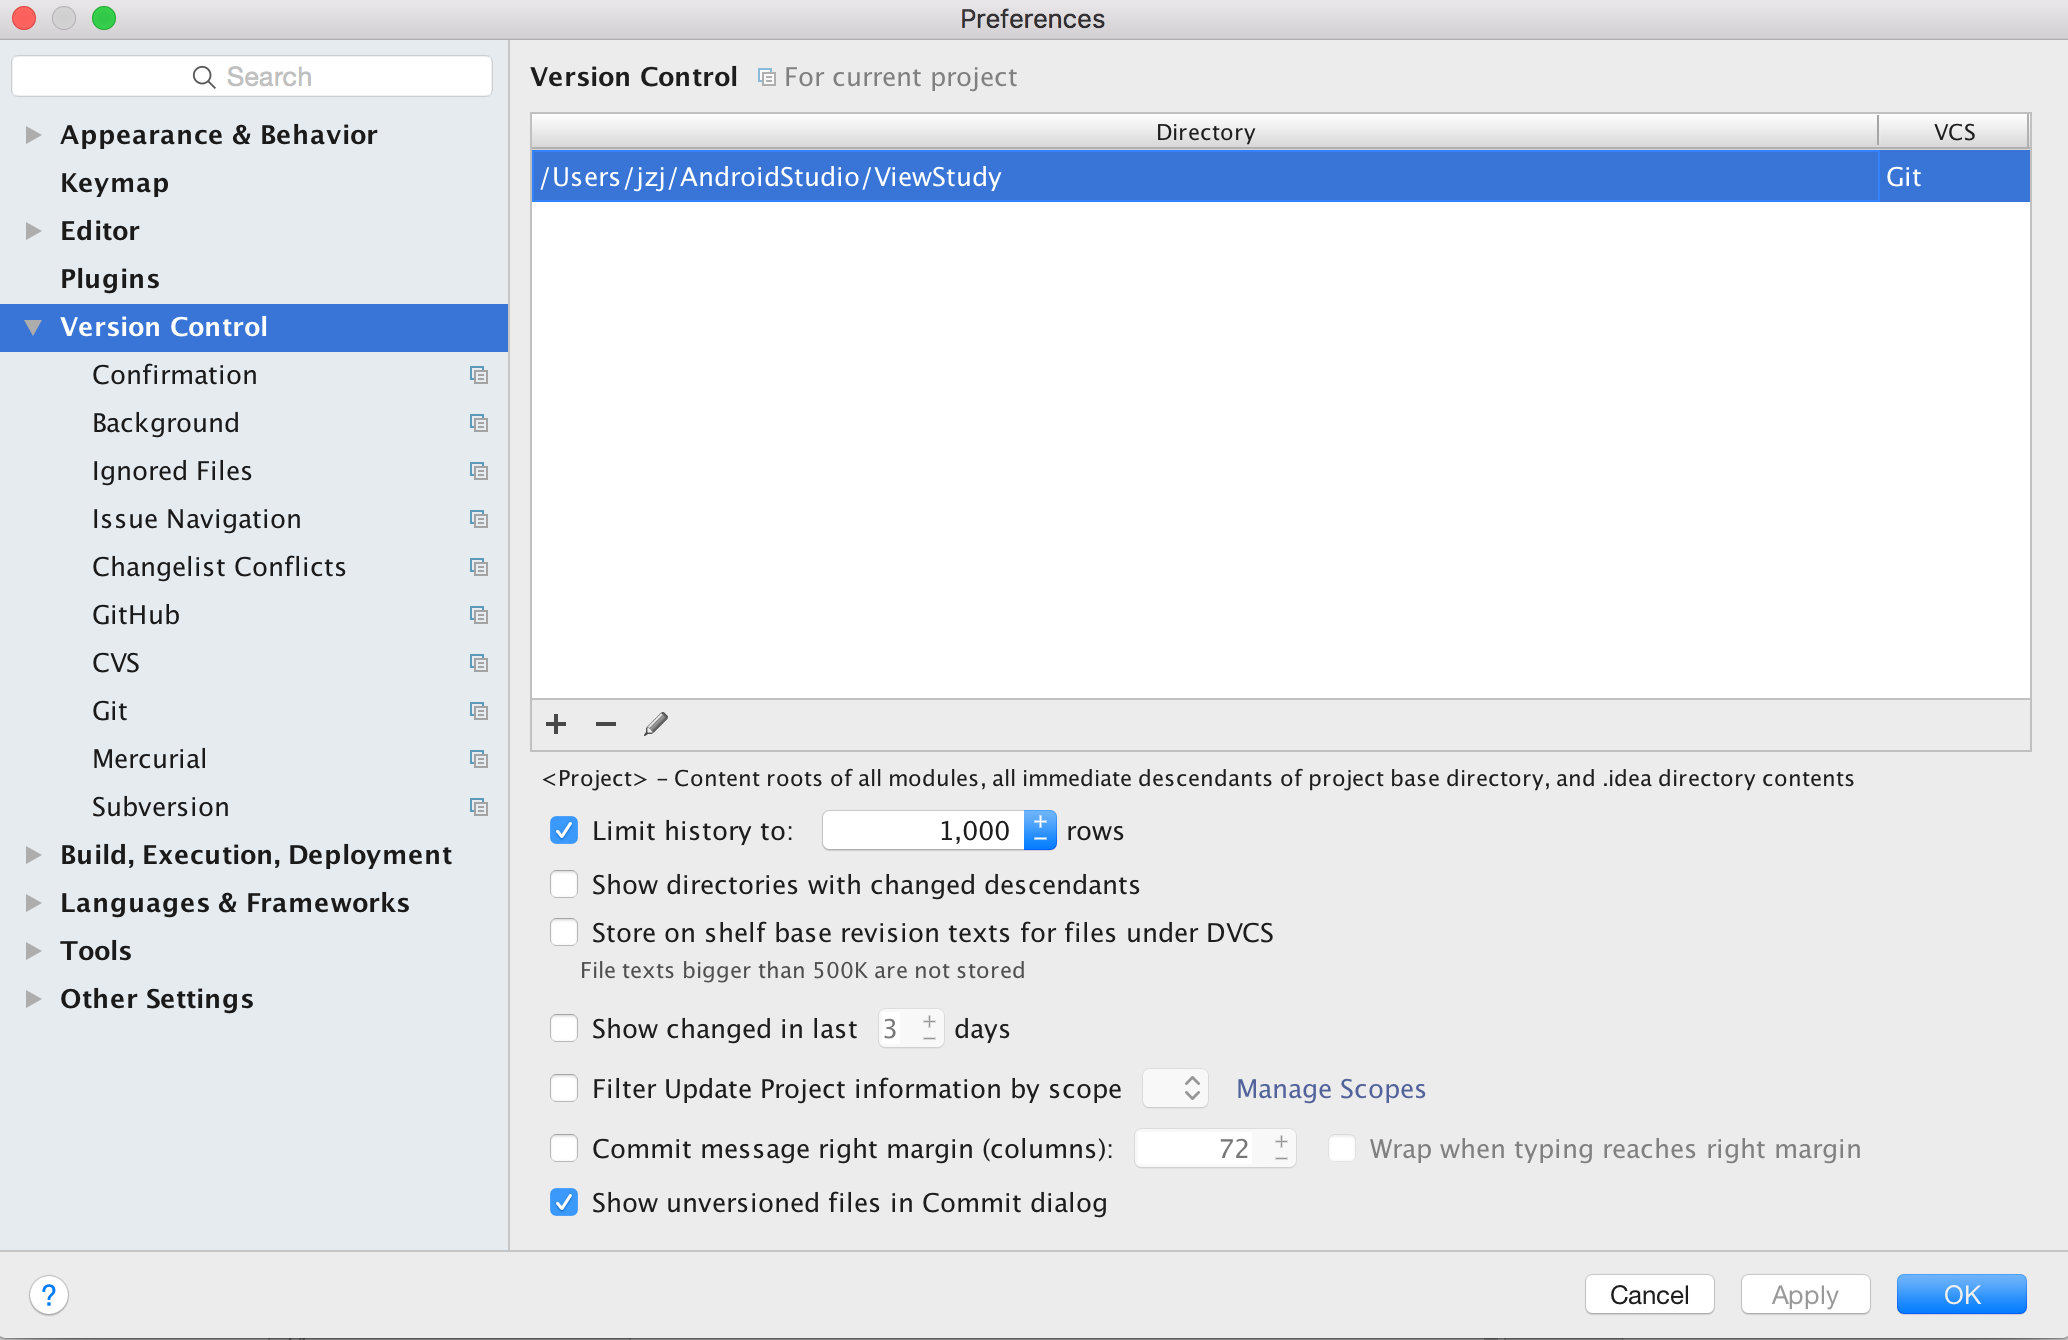Click the project-level icon beside Subversion

pos(479,807)
